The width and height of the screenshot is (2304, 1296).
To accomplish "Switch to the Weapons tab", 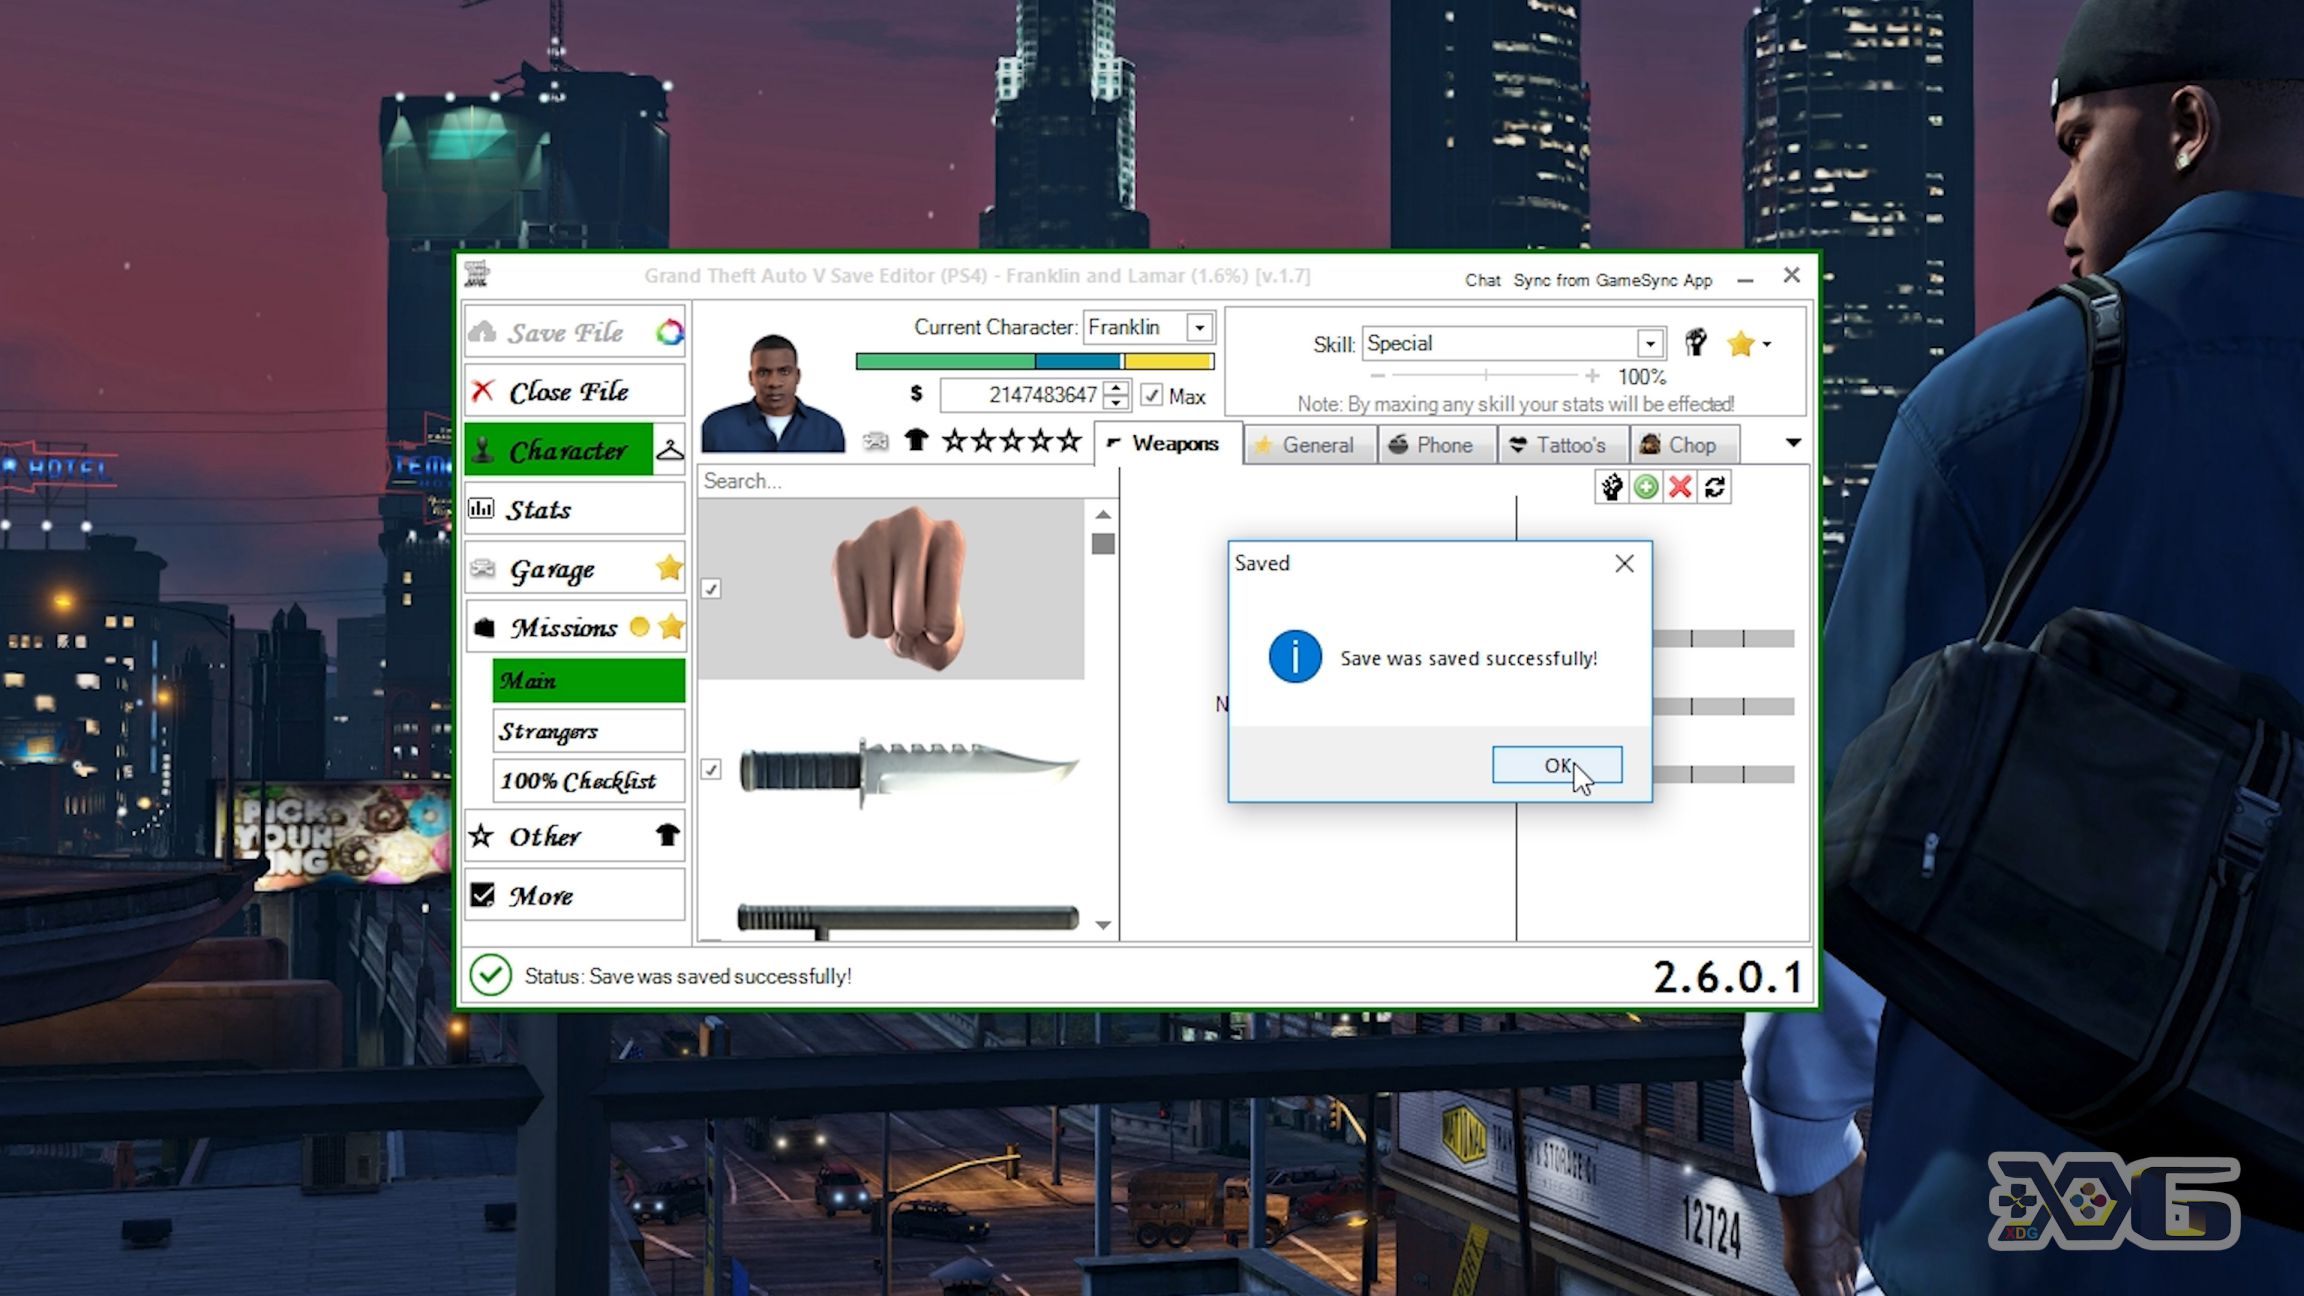I will [1169, 444].
